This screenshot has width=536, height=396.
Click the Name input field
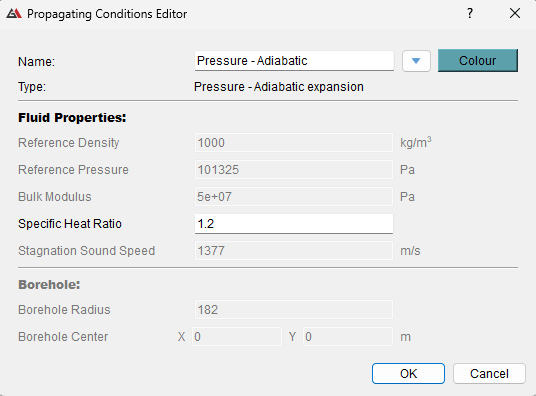(294, 61)
